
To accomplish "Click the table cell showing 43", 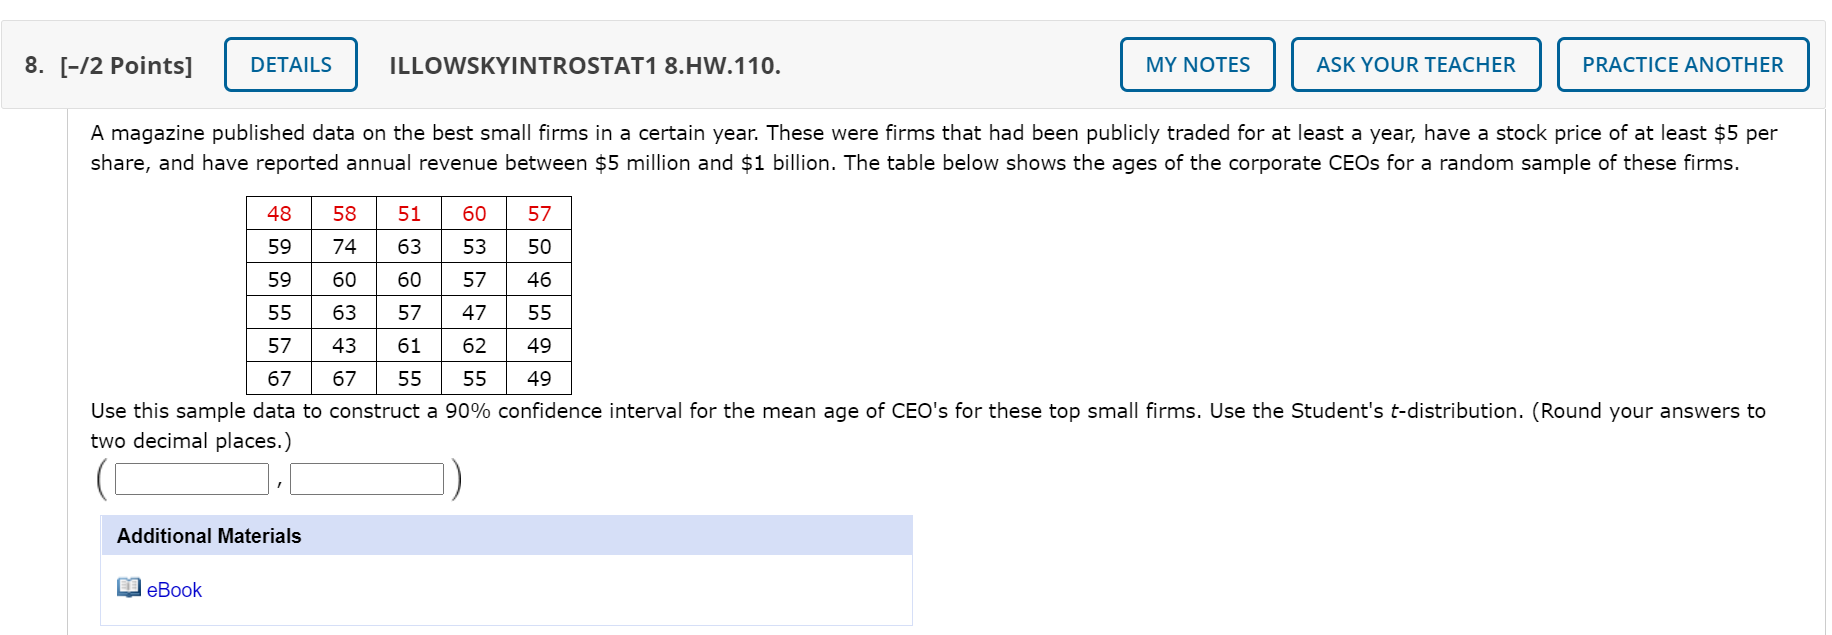I will point(344,346).
